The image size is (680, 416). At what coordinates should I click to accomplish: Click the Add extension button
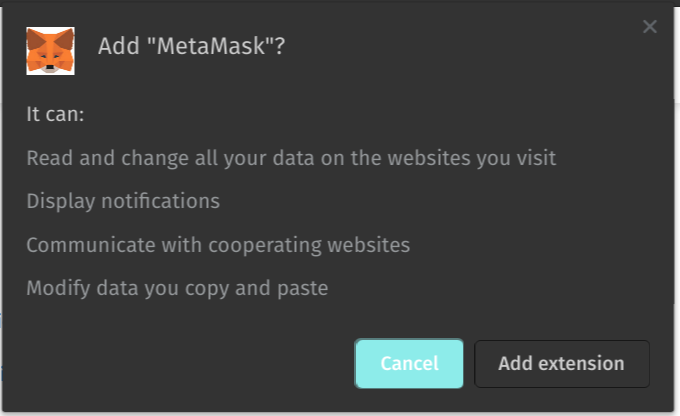[562, 364]
